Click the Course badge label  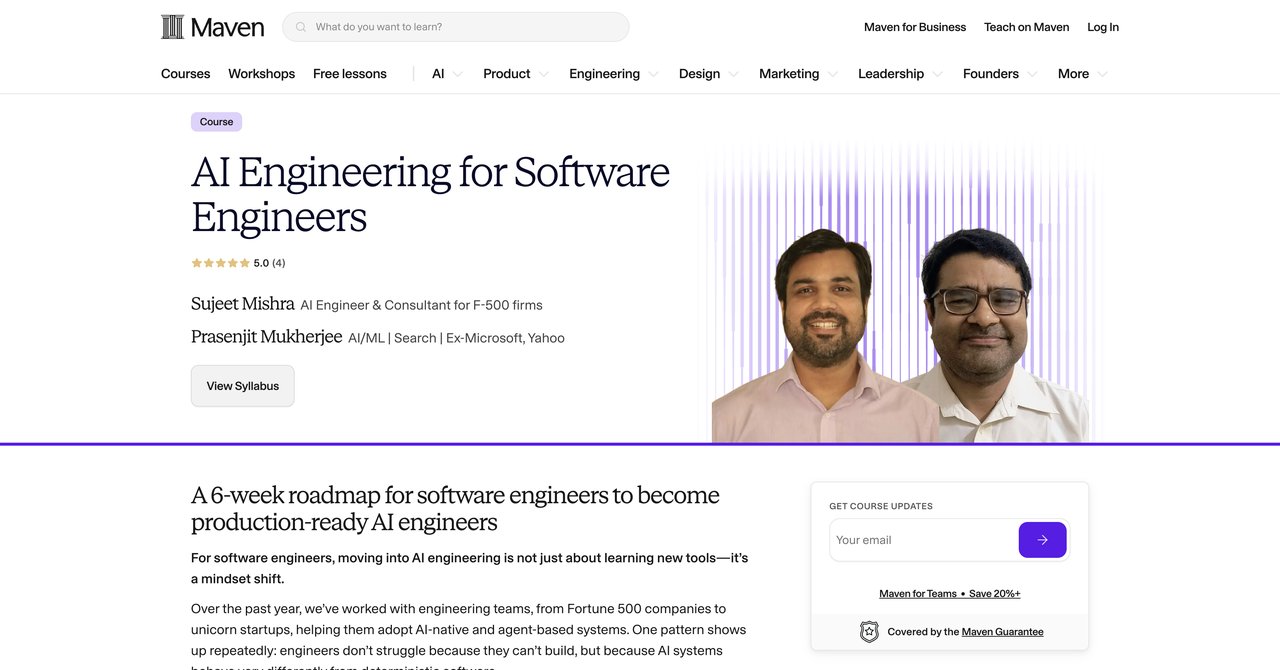216,122
